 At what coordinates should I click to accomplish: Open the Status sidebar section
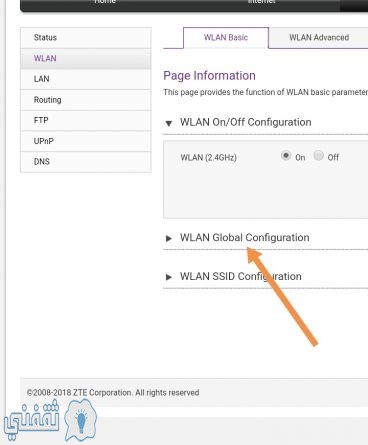click(86, 38)
